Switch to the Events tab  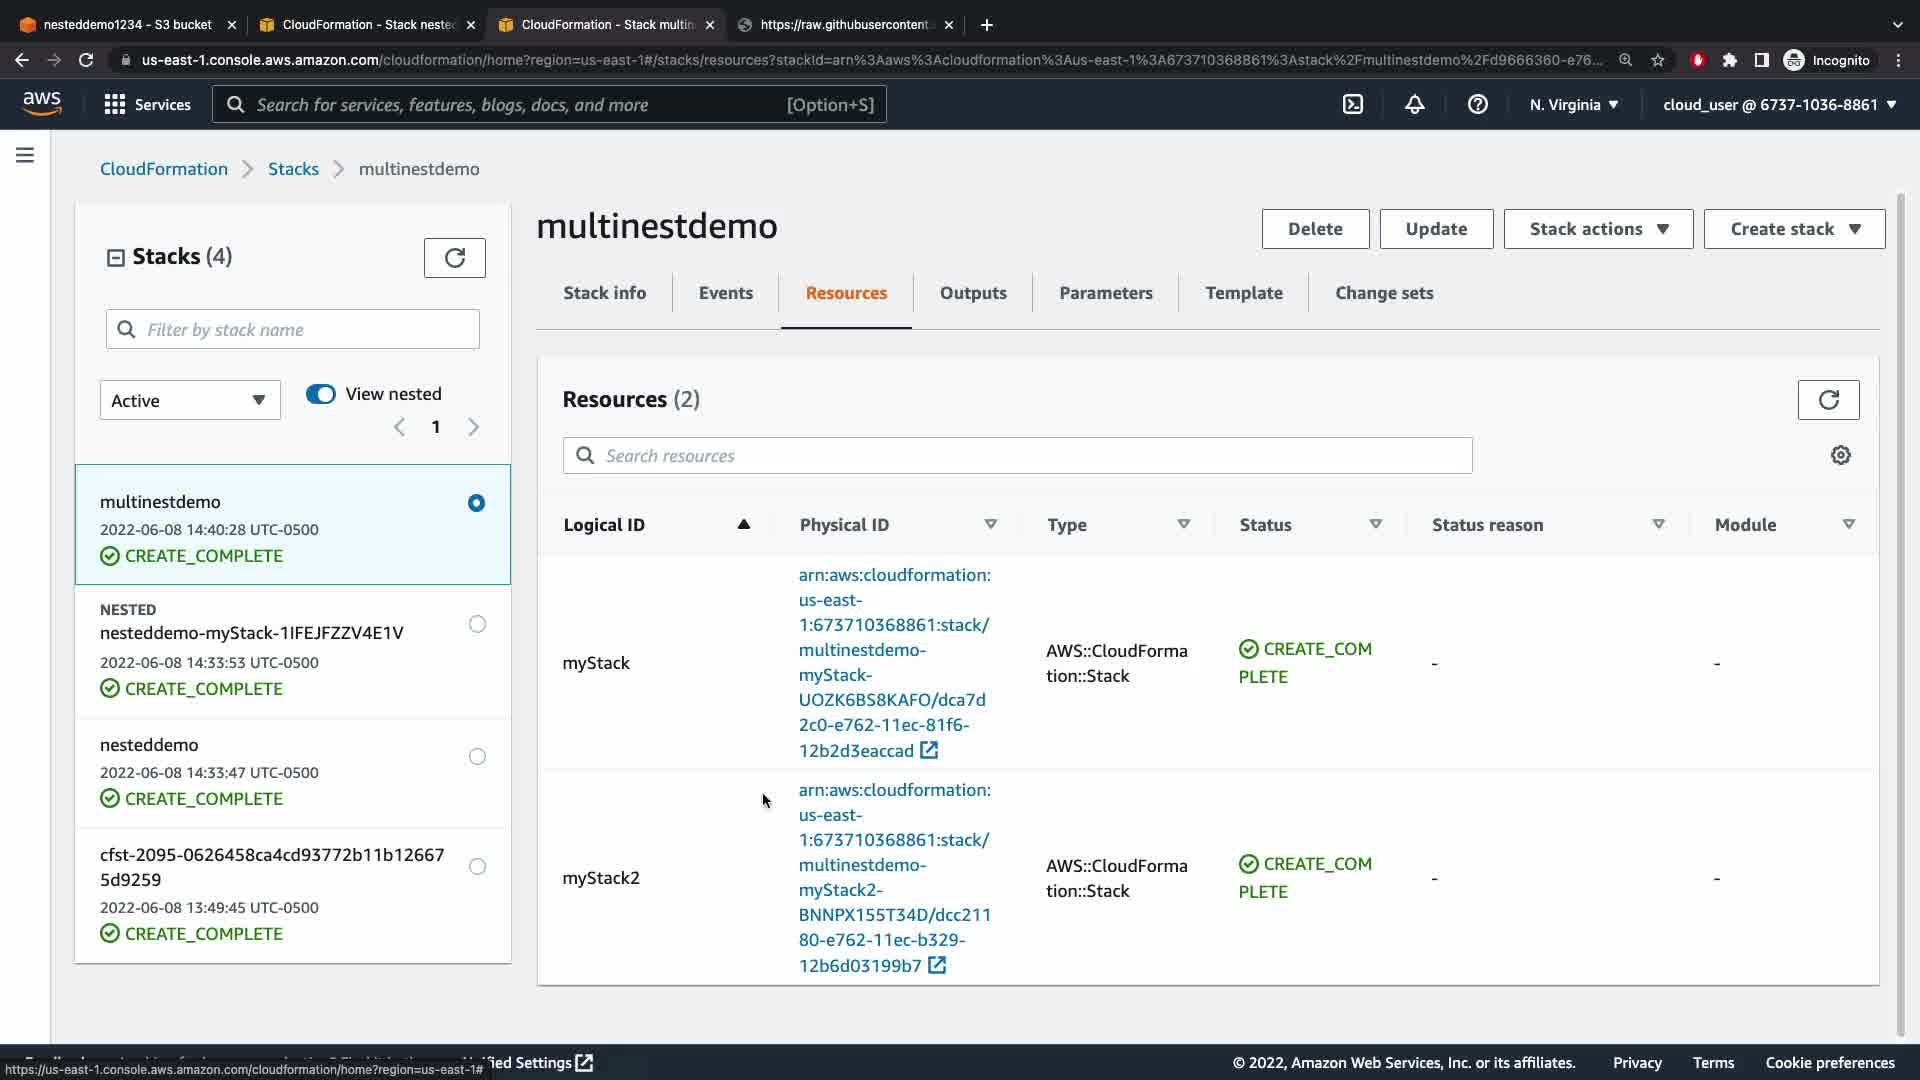(x=725, y=293)
